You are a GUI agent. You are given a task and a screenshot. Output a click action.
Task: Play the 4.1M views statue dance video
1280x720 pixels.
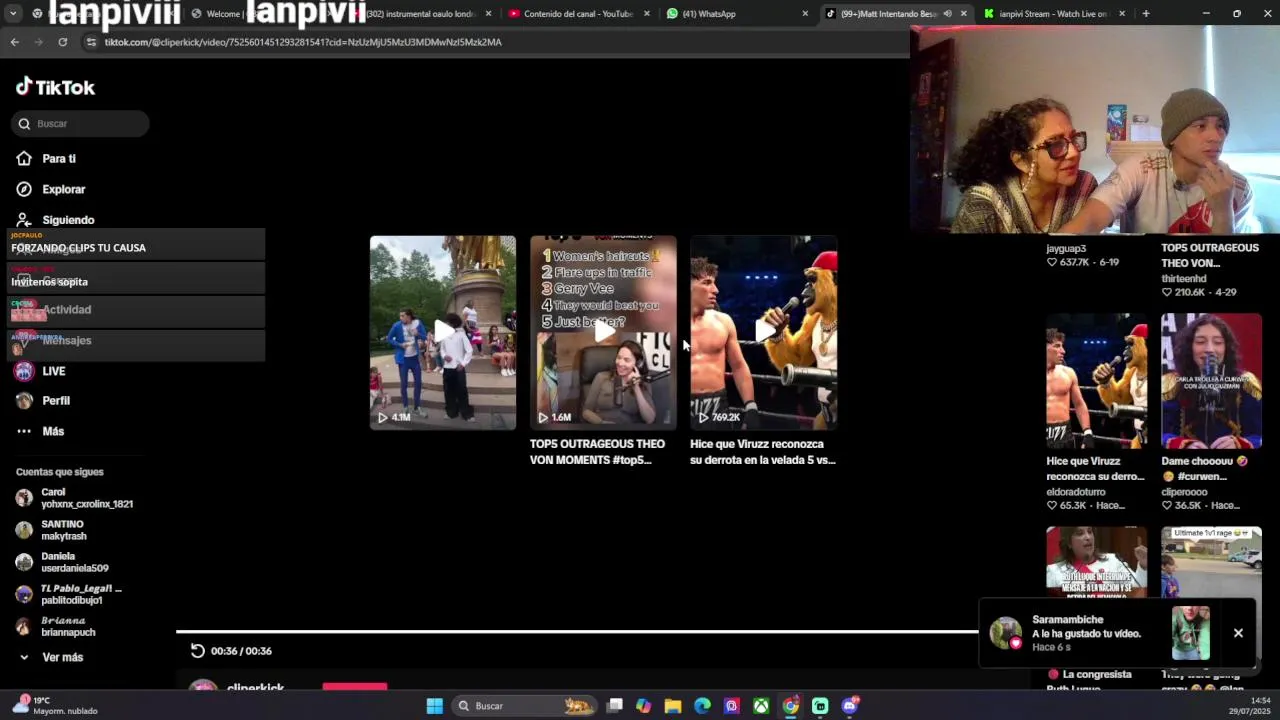point(443,333)
